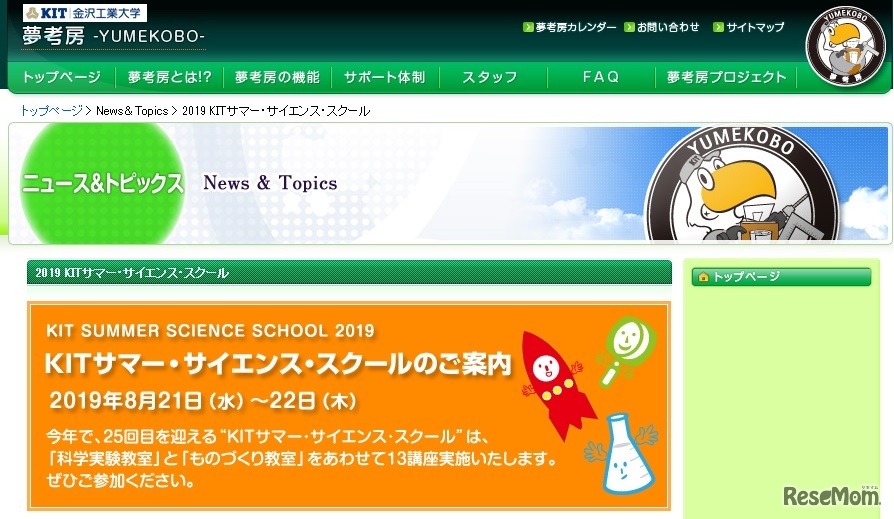Click the round YUMEKOBO mascot logo in header
The width and height of the screenshot is (894, 519).
845,46
